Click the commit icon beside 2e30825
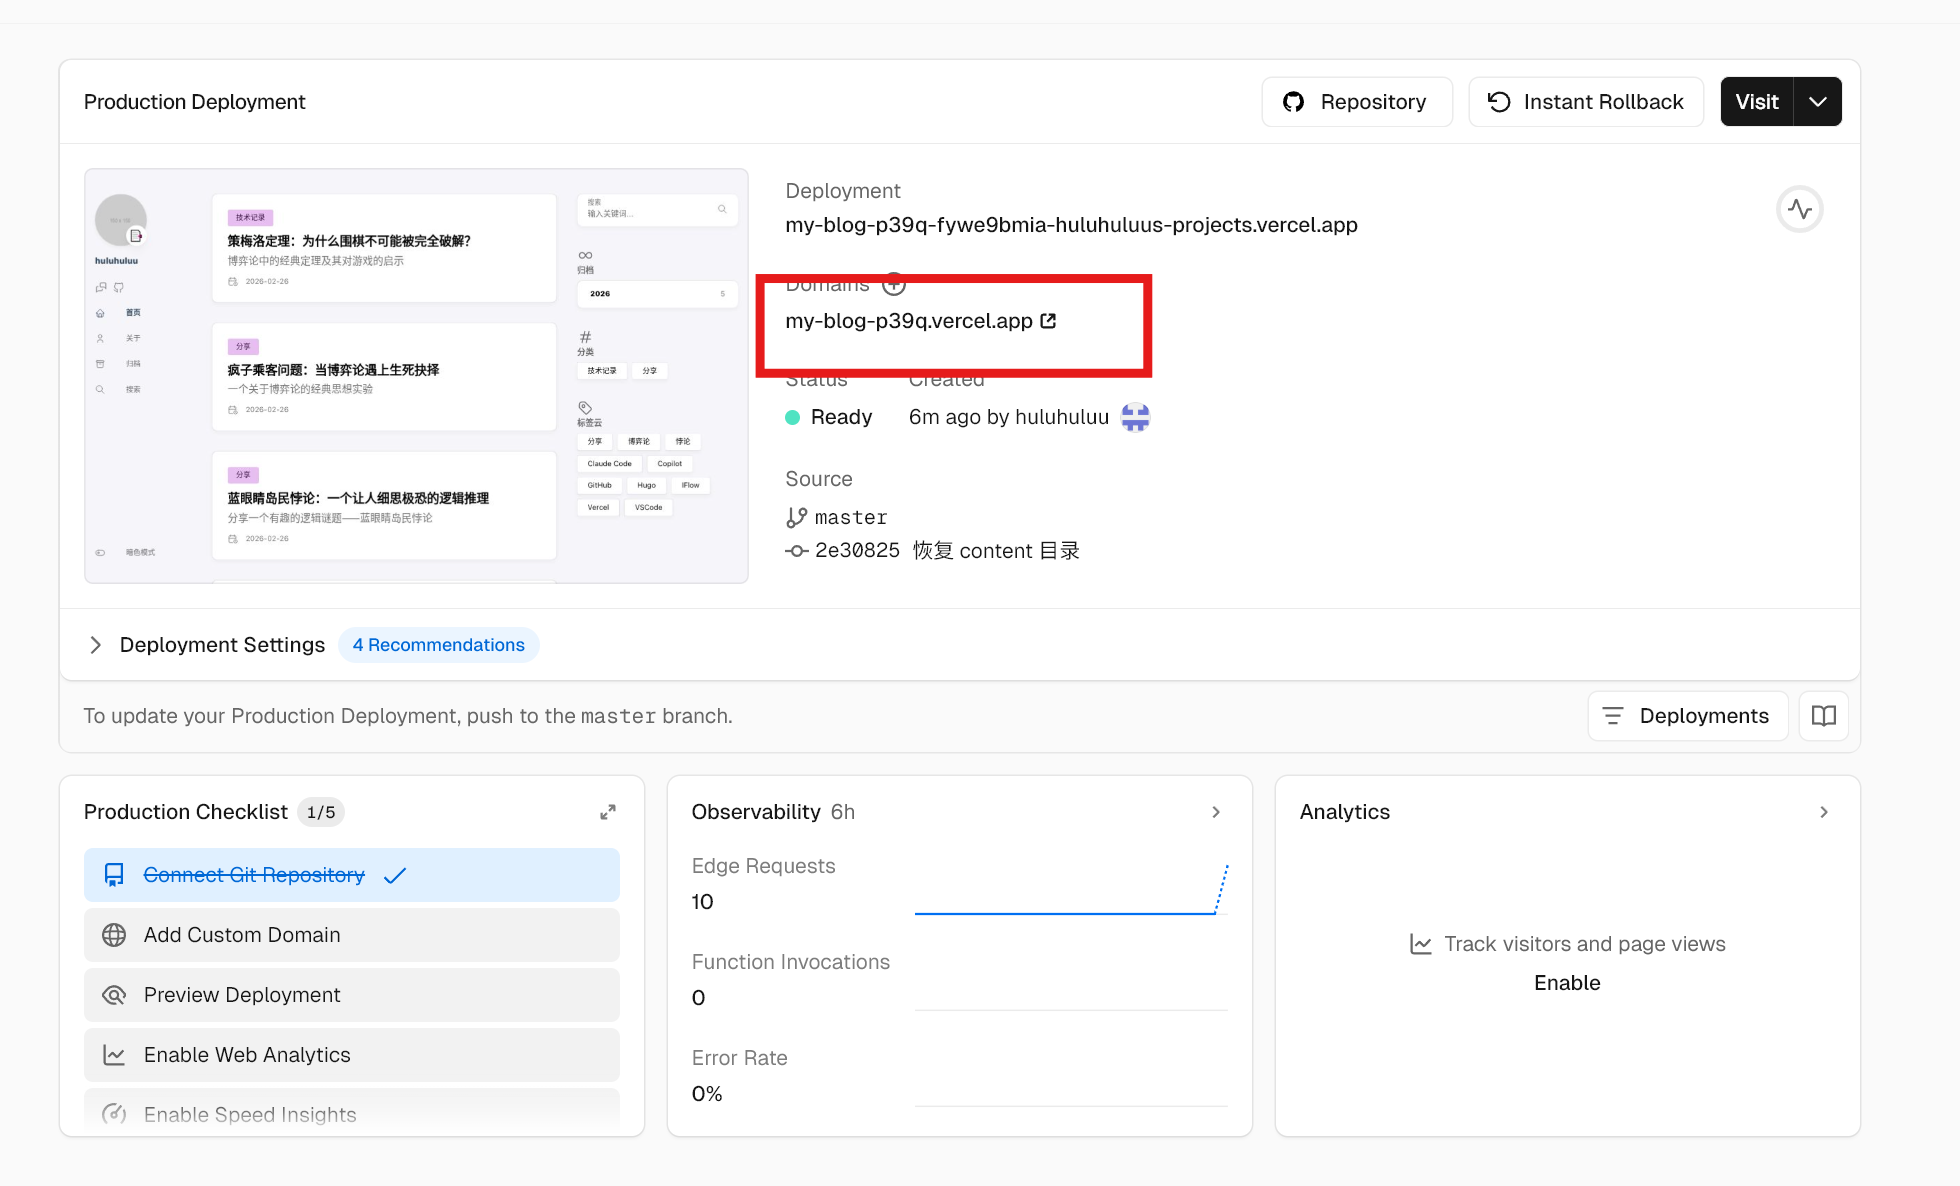This screenshot has width=1960, height=1186. tap(796, 551)
